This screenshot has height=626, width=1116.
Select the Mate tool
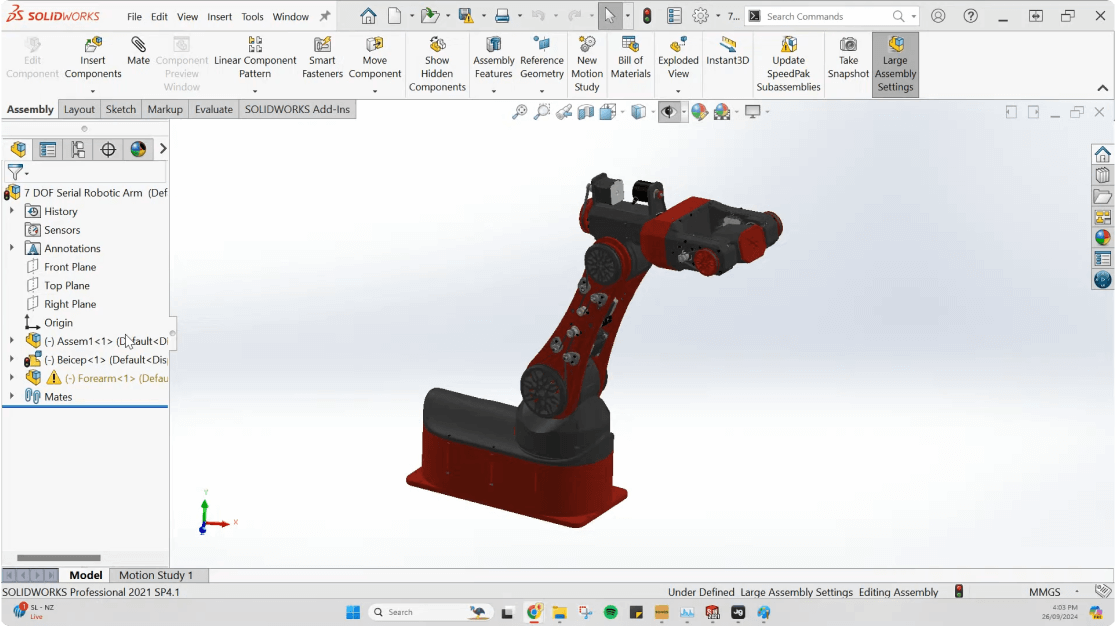[138, 51]
